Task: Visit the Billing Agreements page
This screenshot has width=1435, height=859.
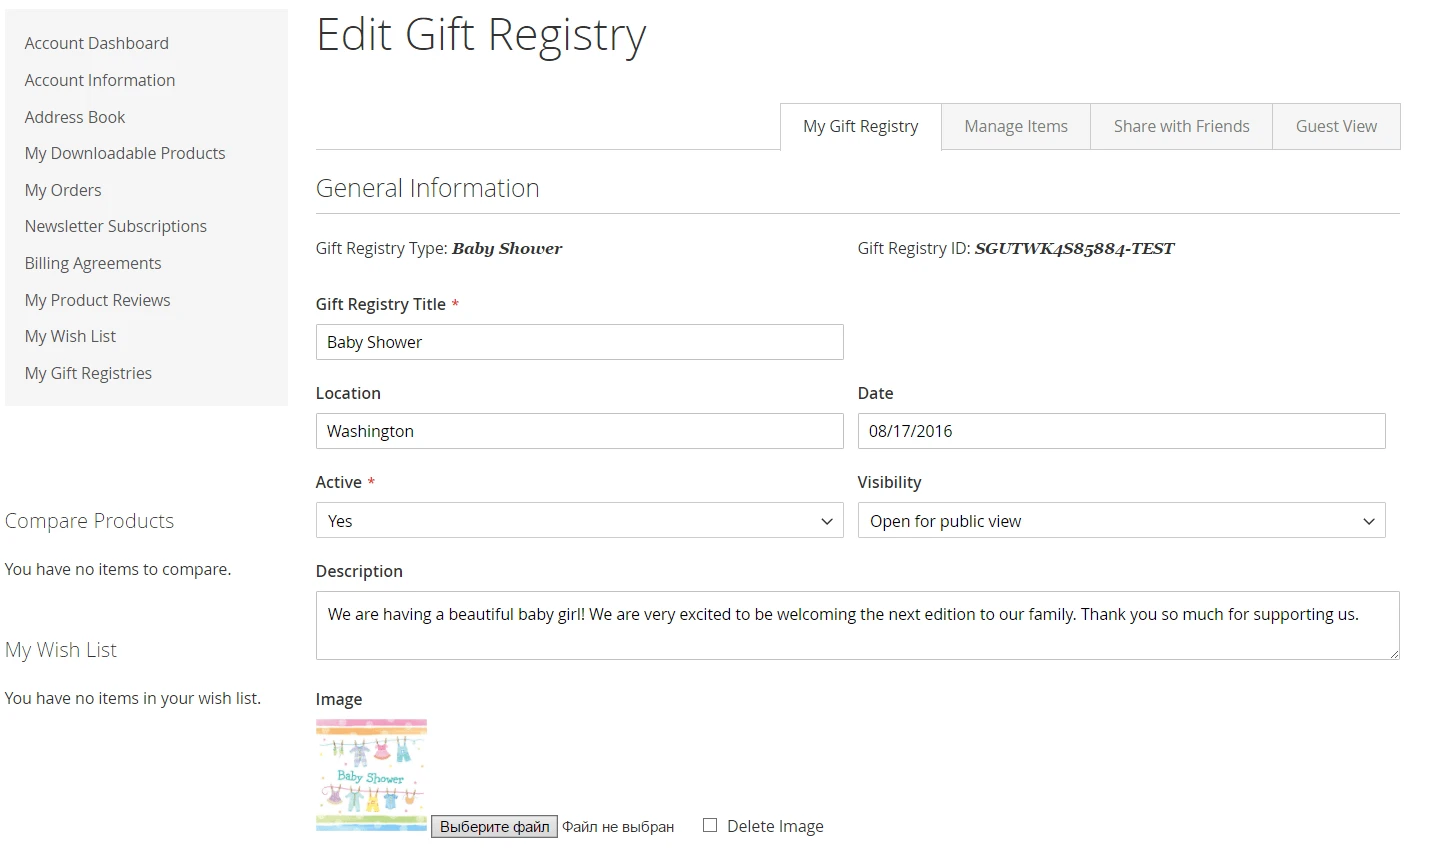Action: coord(92,263)
